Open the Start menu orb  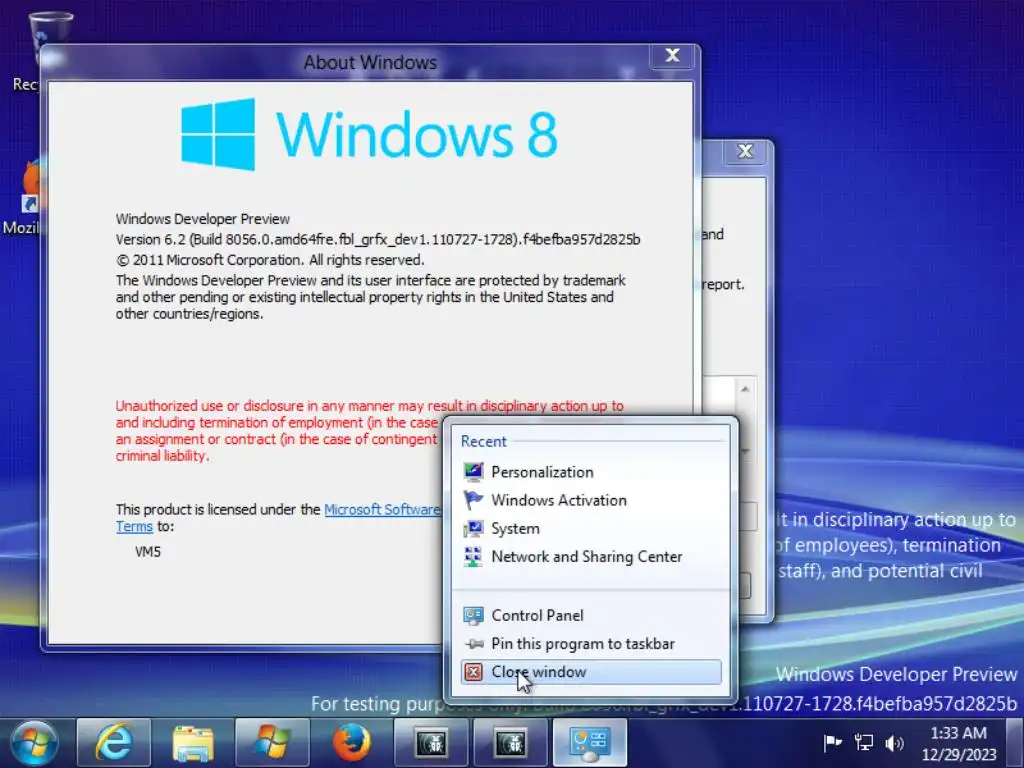point(33,743)
